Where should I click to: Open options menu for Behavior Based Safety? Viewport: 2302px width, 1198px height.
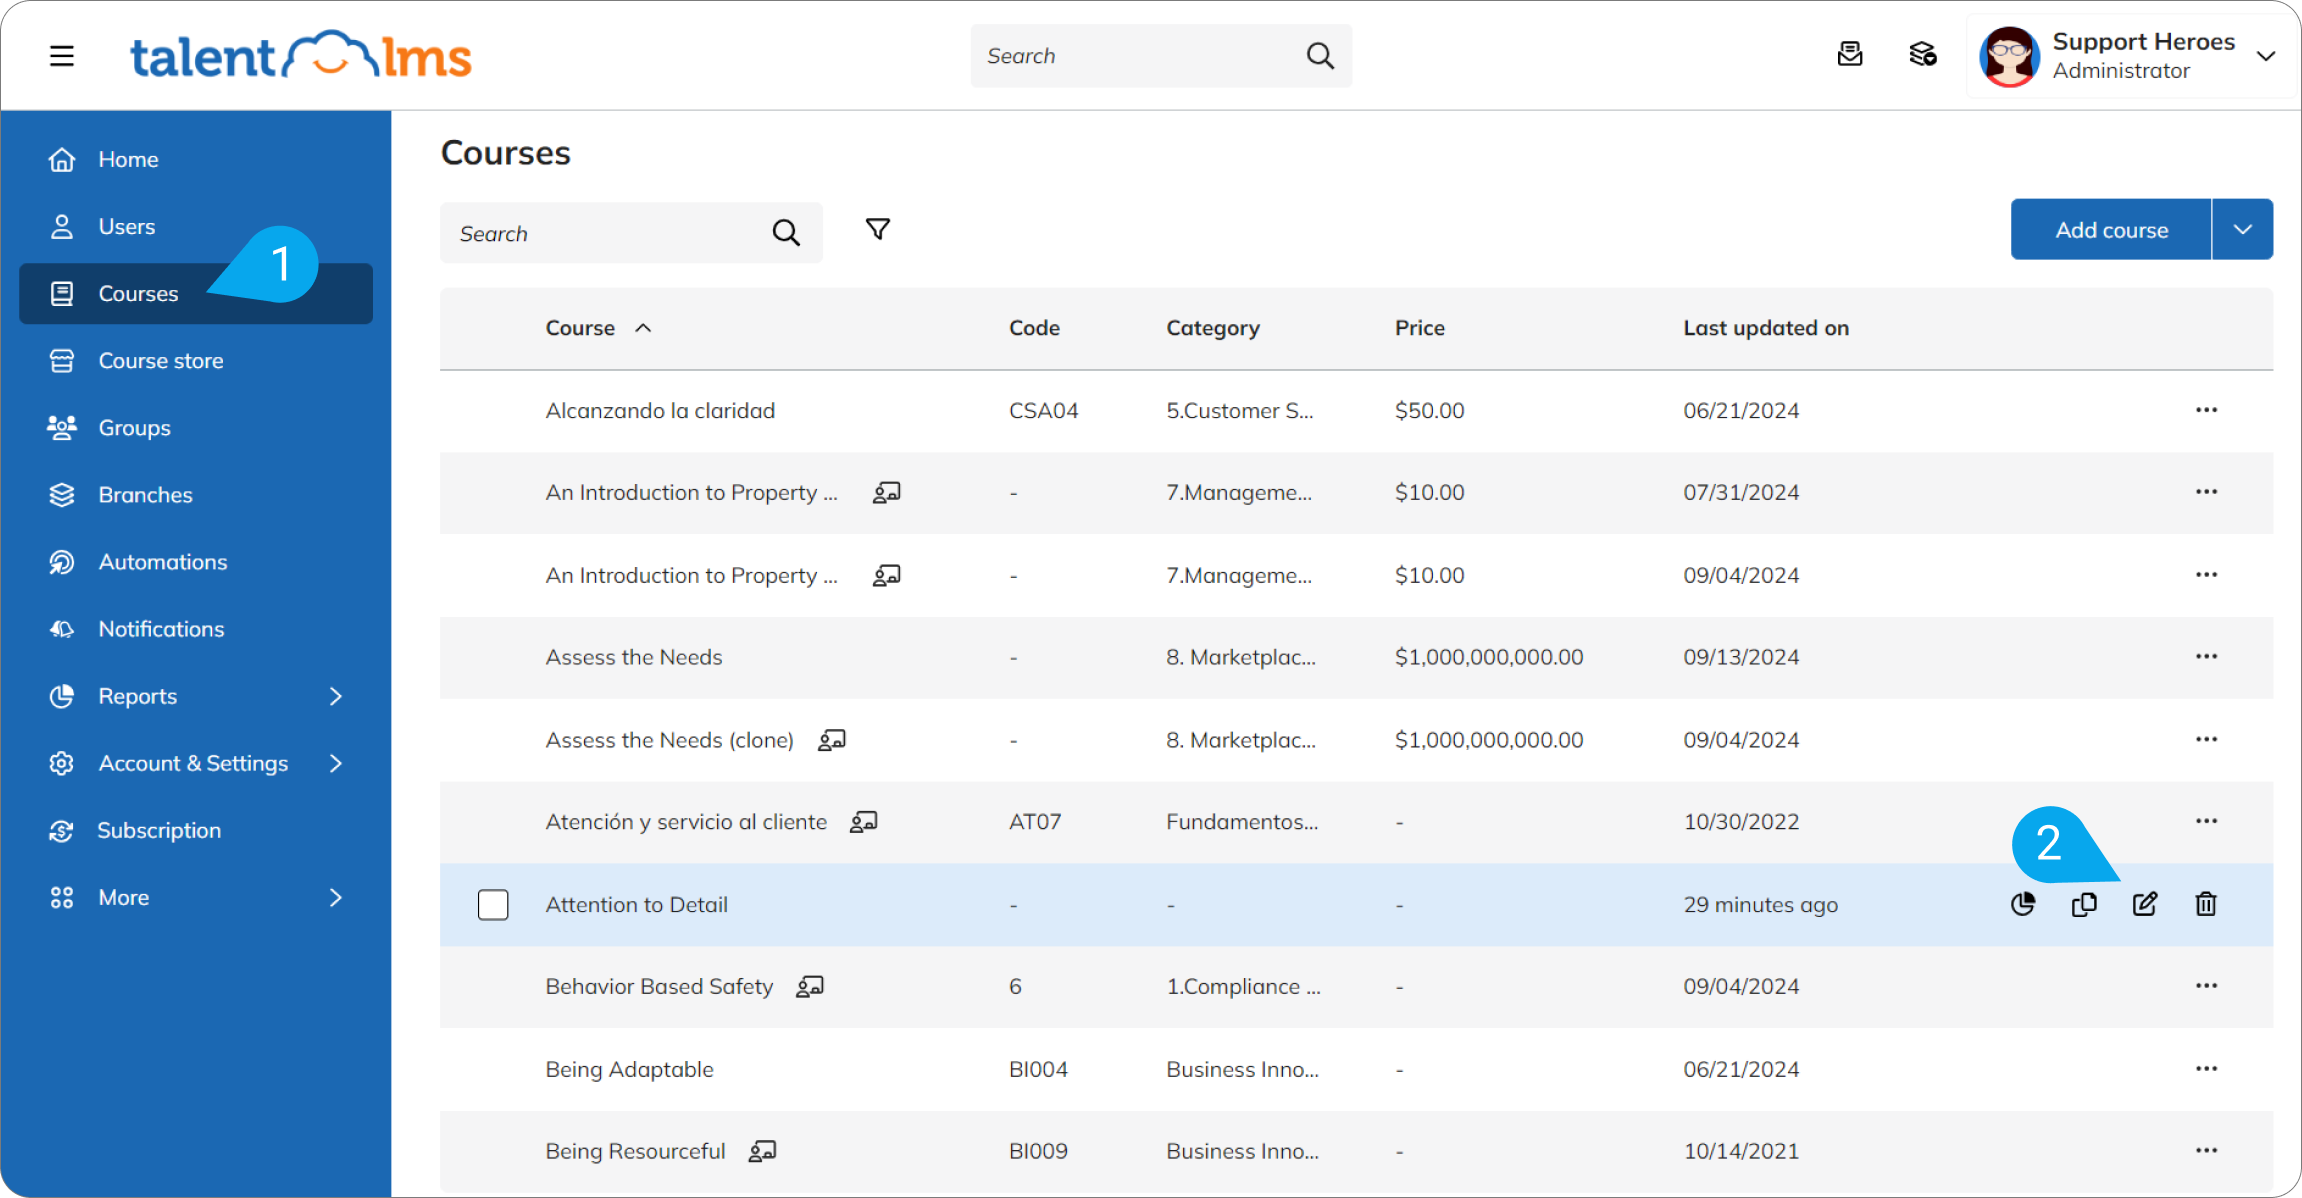pyautogui.click(x=2206, y=986)
